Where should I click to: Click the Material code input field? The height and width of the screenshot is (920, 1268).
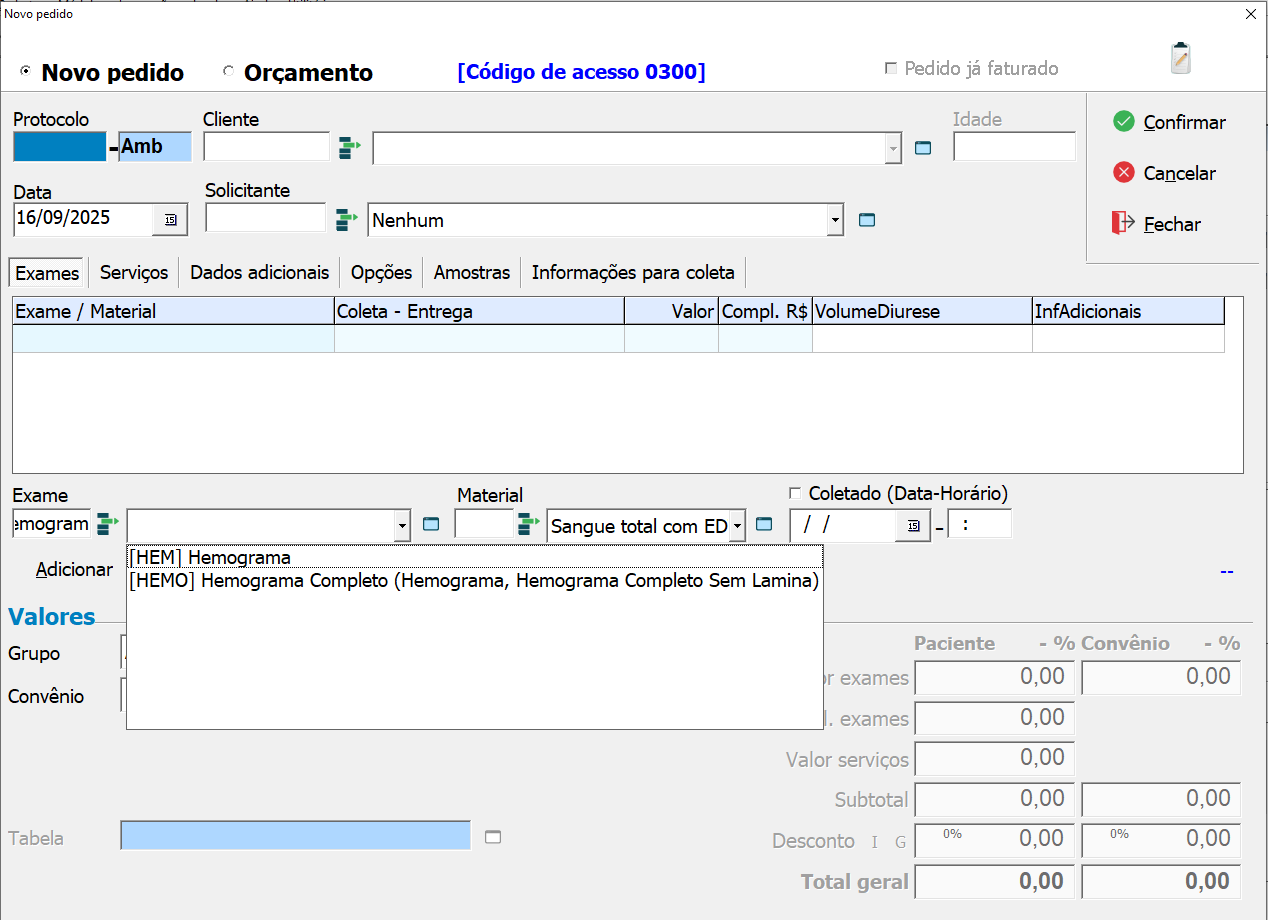coord(484,524)
